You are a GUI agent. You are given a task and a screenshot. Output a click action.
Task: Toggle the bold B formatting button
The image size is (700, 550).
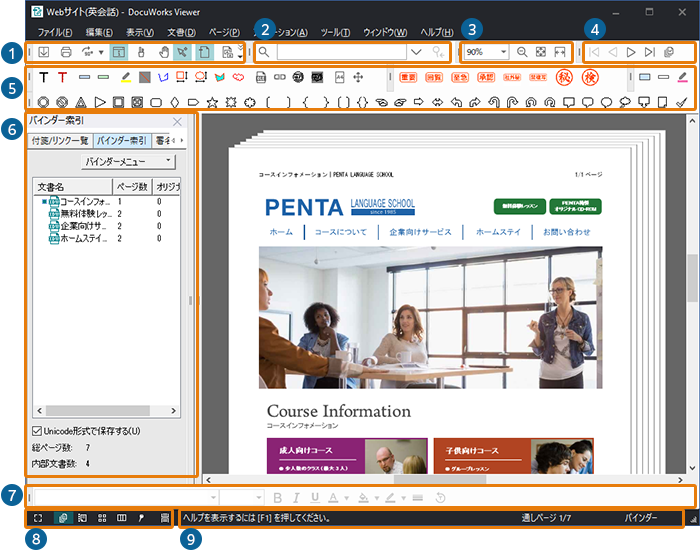coord(277,497)
